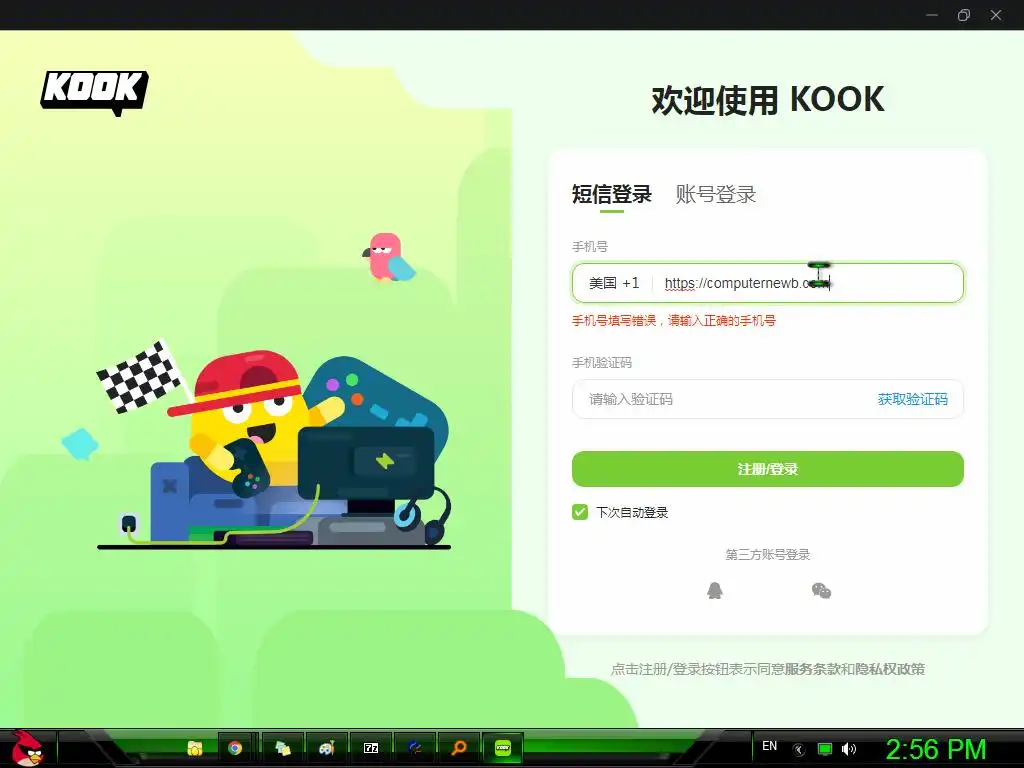This screenshot has height=768, width=1024.
Task: Log in with the QQ penguin icon
Action: (x=715, y=590)
